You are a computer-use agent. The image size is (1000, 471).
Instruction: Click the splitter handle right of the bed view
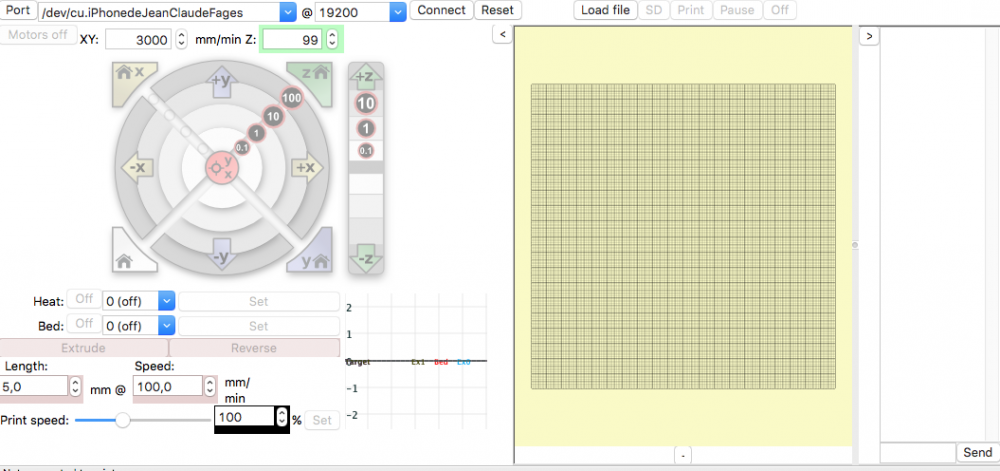coord(855,245)
